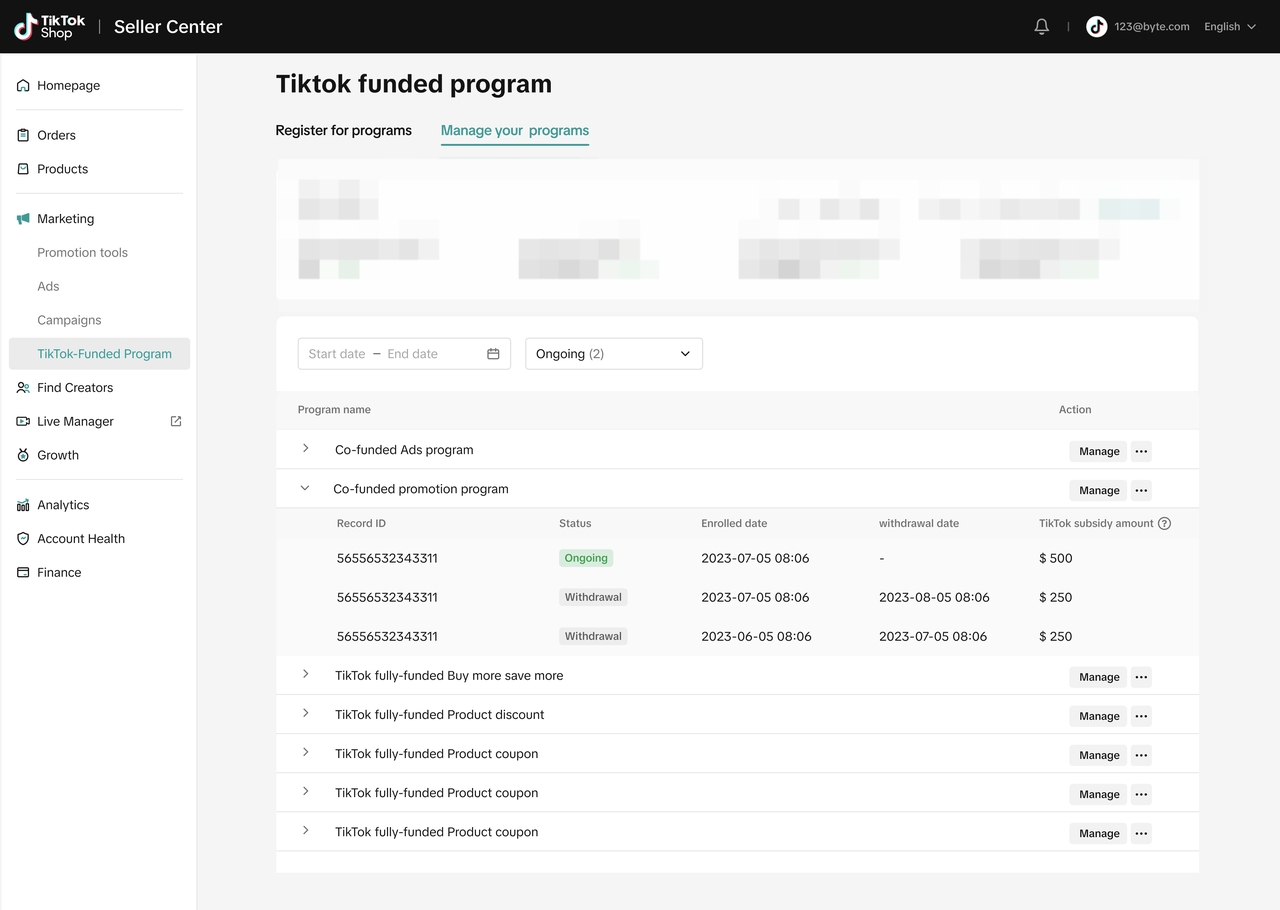Click the Start date input field
Screen dimensions: 1280x910
[337, 354]
